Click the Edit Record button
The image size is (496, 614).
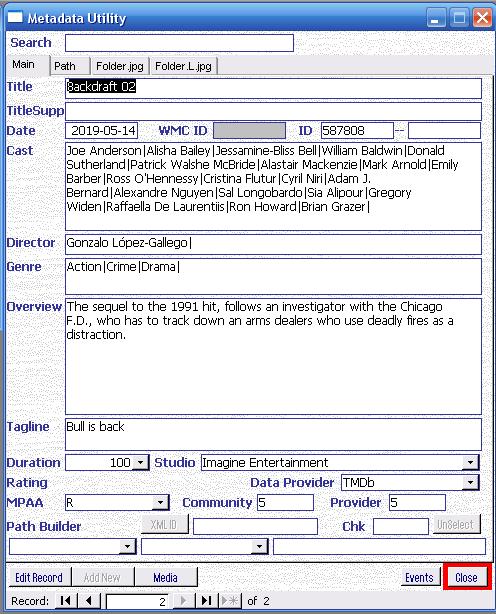click(39, 578)
